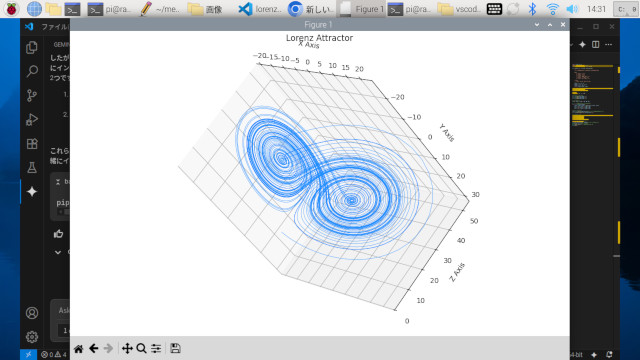Save the figure with floppy icon
This screenshot has height=360, width=640.
coord(175,348)
